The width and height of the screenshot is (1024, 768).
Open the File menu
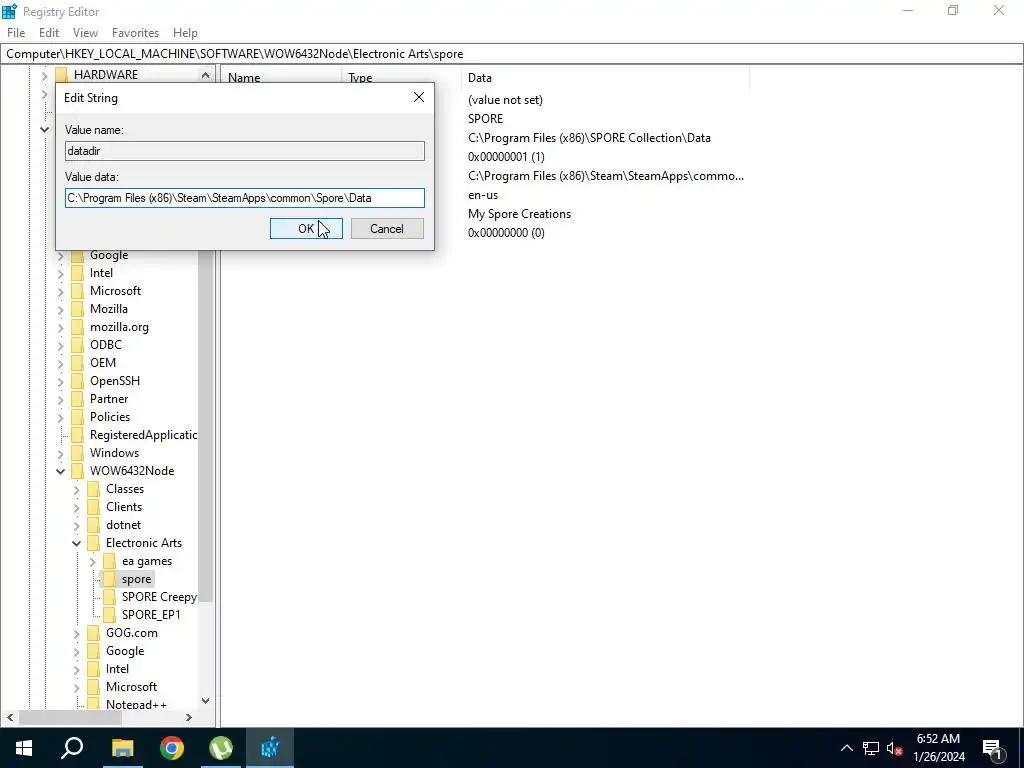click(x=16, y=33)
